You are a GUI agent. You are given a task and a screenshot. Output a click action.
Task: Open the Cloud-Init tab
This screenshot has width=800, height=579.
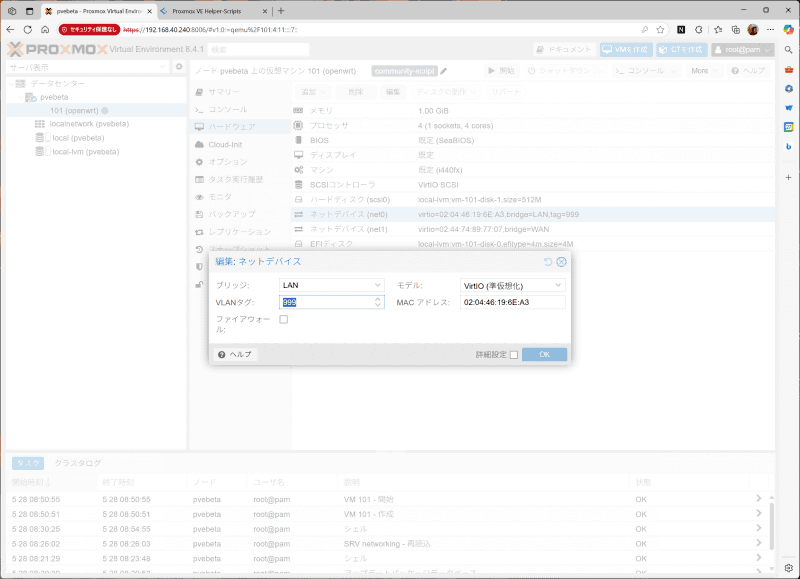pos(240,144)
